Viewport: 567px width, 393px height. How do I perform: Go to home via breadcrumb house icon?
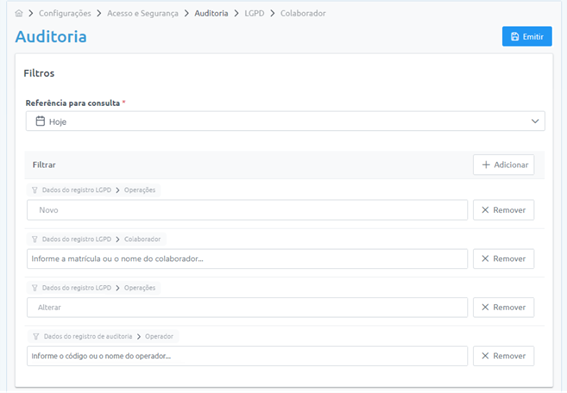pyautogui.click(x=19, y=13)
